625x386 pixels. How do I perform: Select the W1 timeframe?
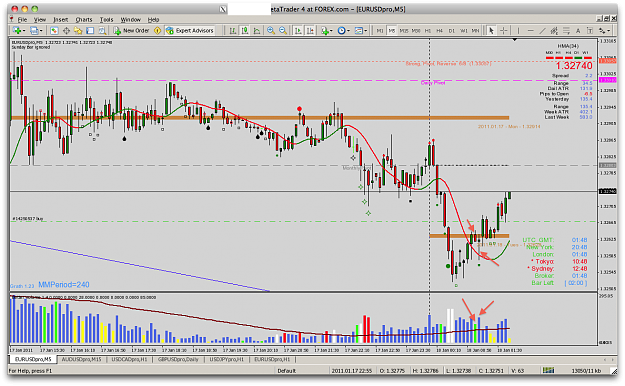pos(464,31)
